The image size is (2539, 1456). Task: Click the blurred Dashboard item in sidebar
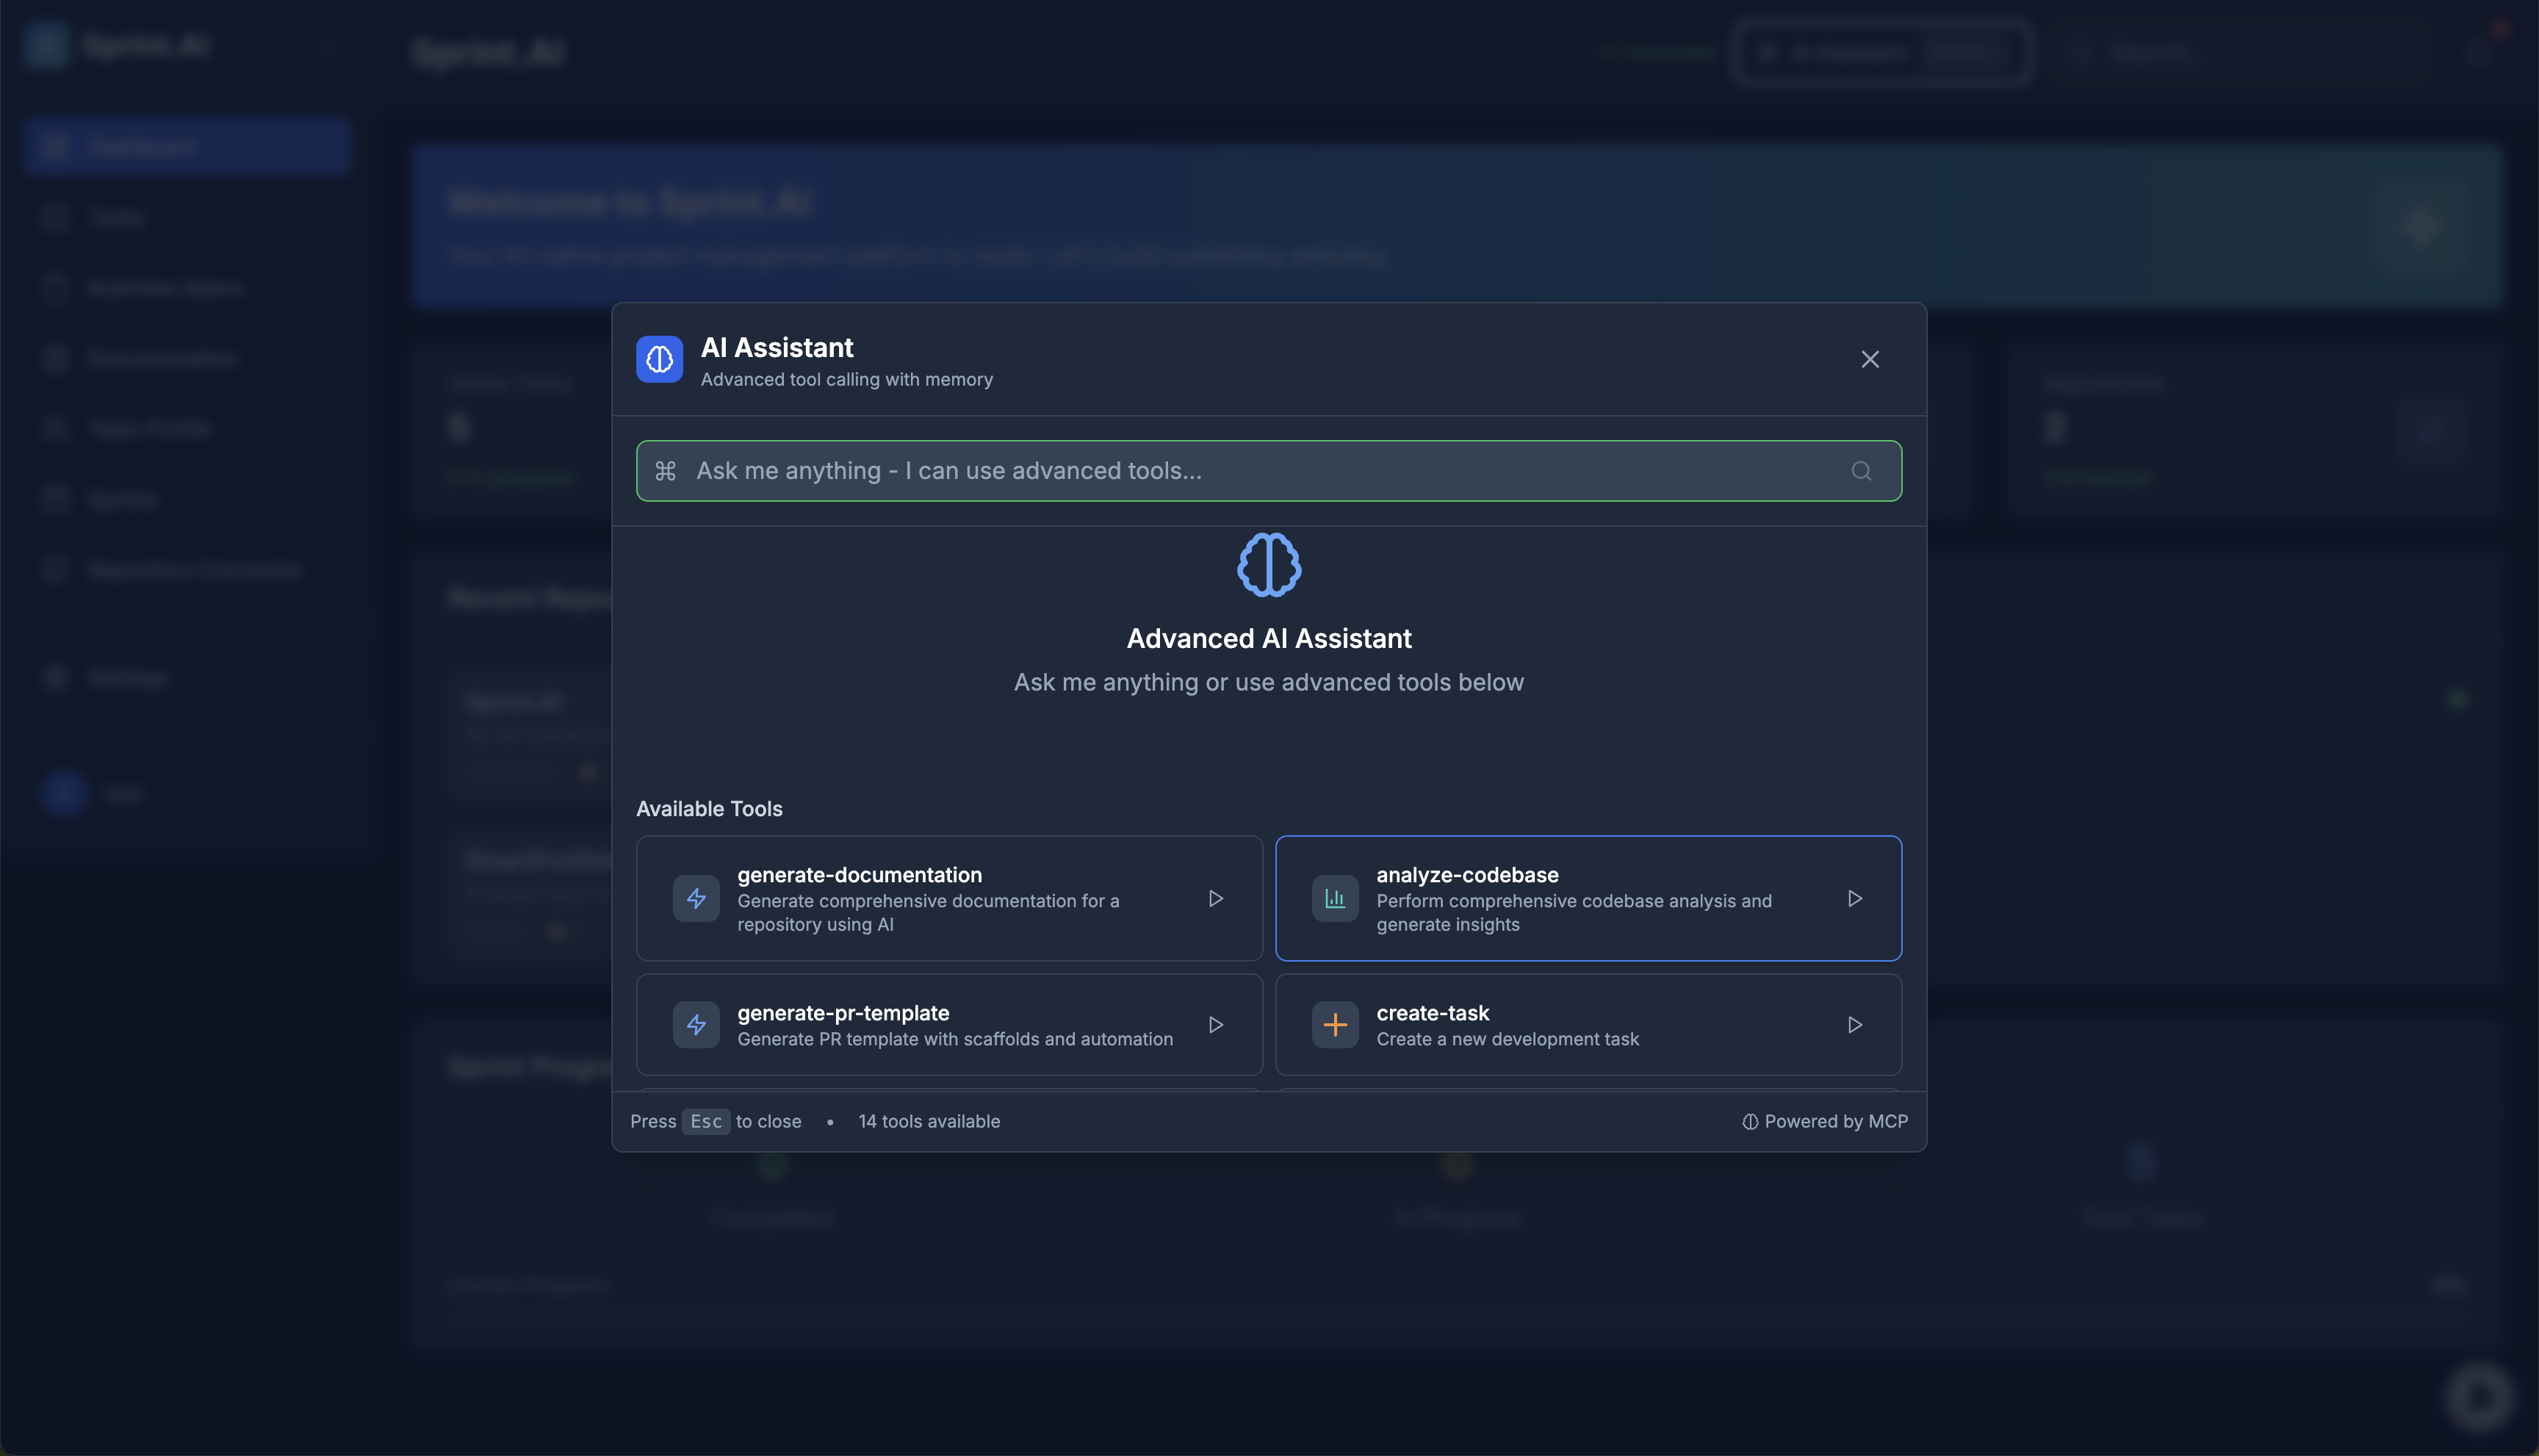(x=186, y=147)
